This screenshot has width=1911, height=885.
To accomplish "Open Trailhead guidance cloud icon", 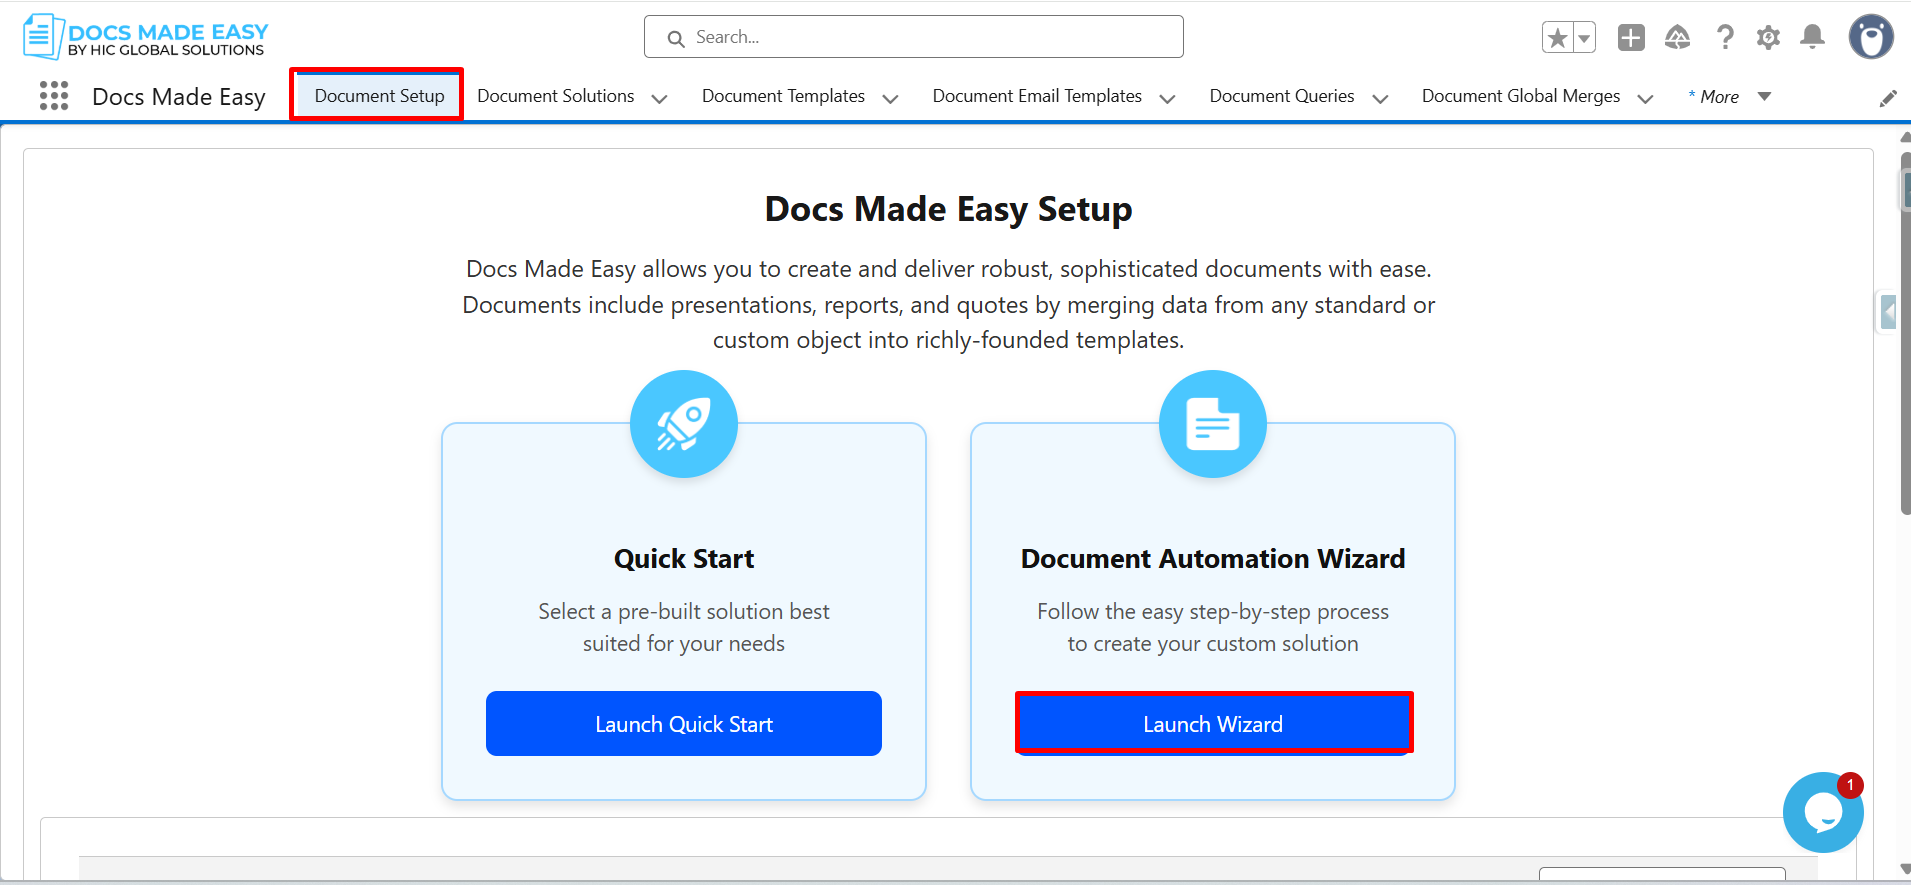I will pyautogui.click(x=1677, y=38).
